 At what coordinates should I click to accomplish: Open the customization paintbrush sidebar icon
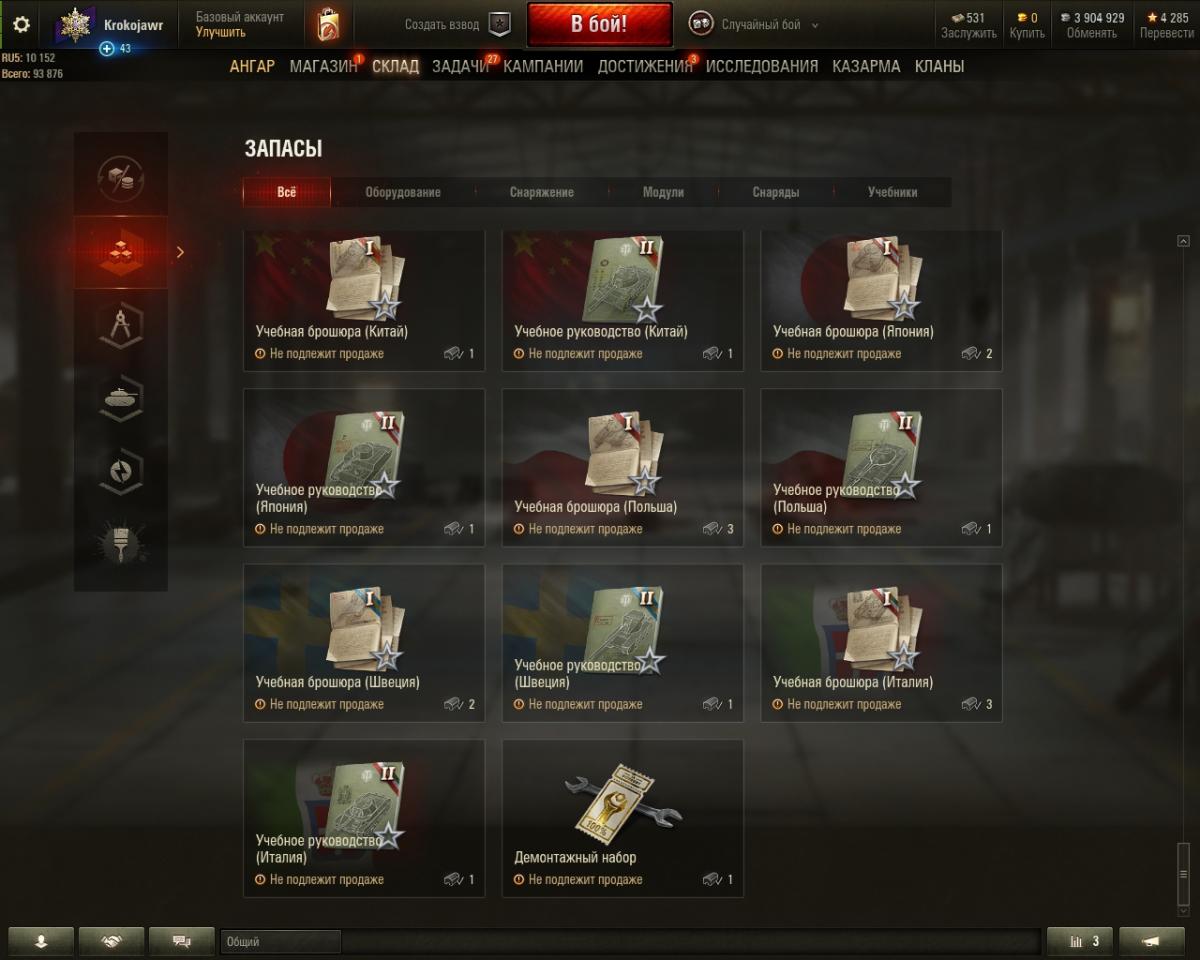tap(121, 545)
